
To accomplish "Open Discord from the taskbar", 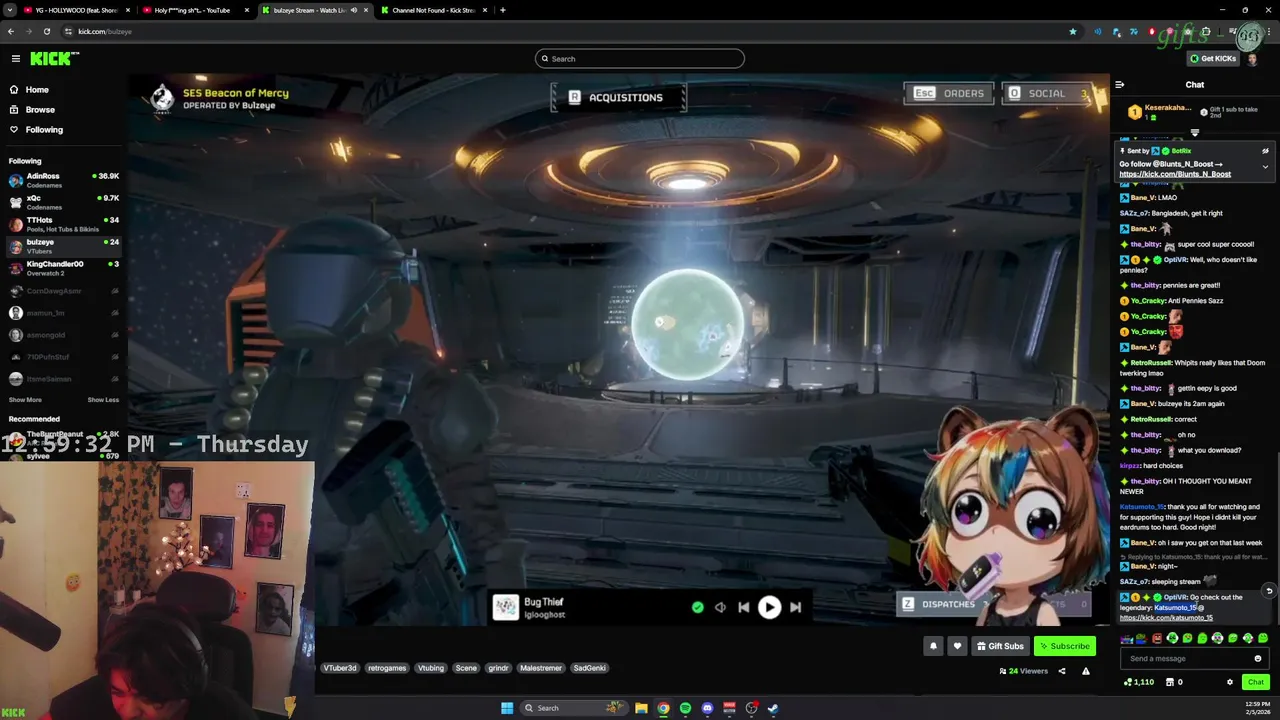I will (707, 708).
